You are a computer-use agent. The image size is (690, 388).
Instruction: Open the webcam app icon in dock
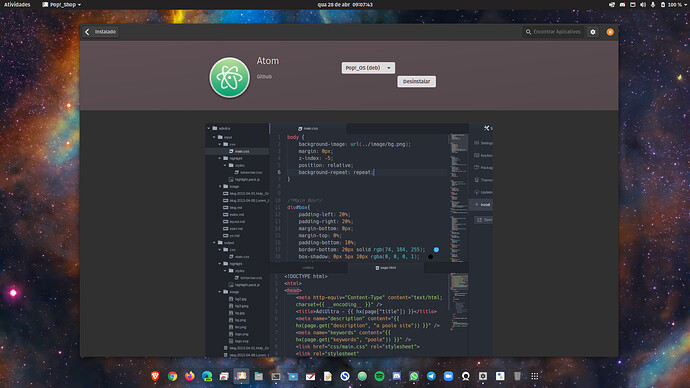coord(466,376)
